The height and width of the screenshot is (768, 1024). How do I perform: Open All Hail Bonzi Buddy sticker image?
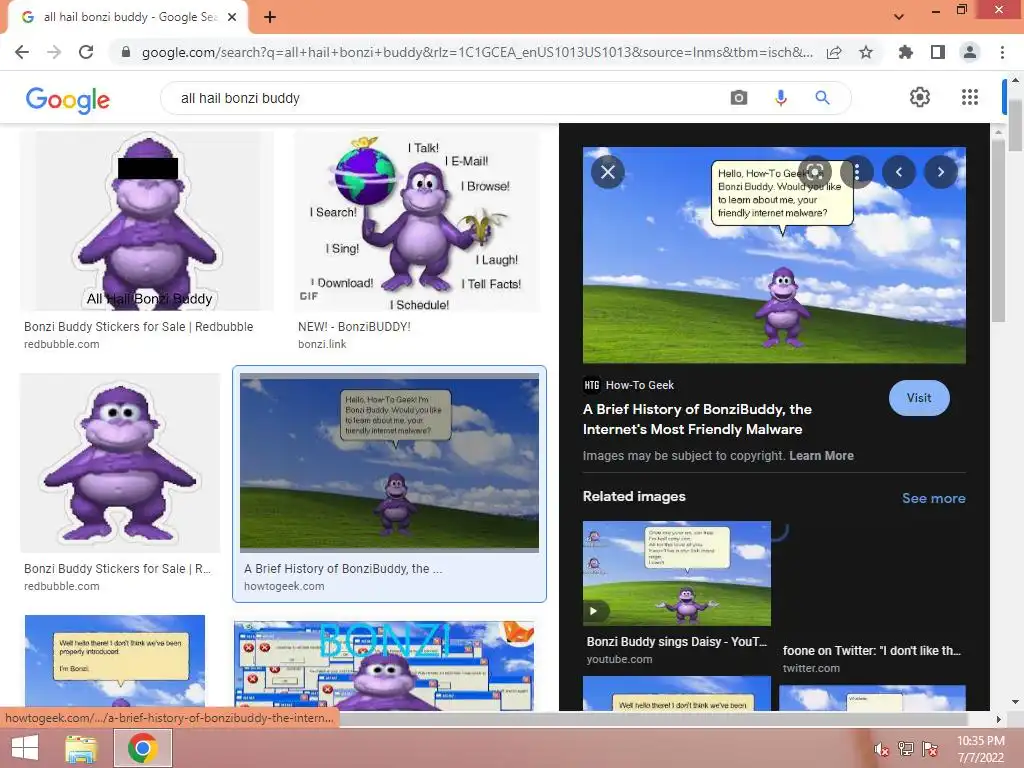coord(148,221)
